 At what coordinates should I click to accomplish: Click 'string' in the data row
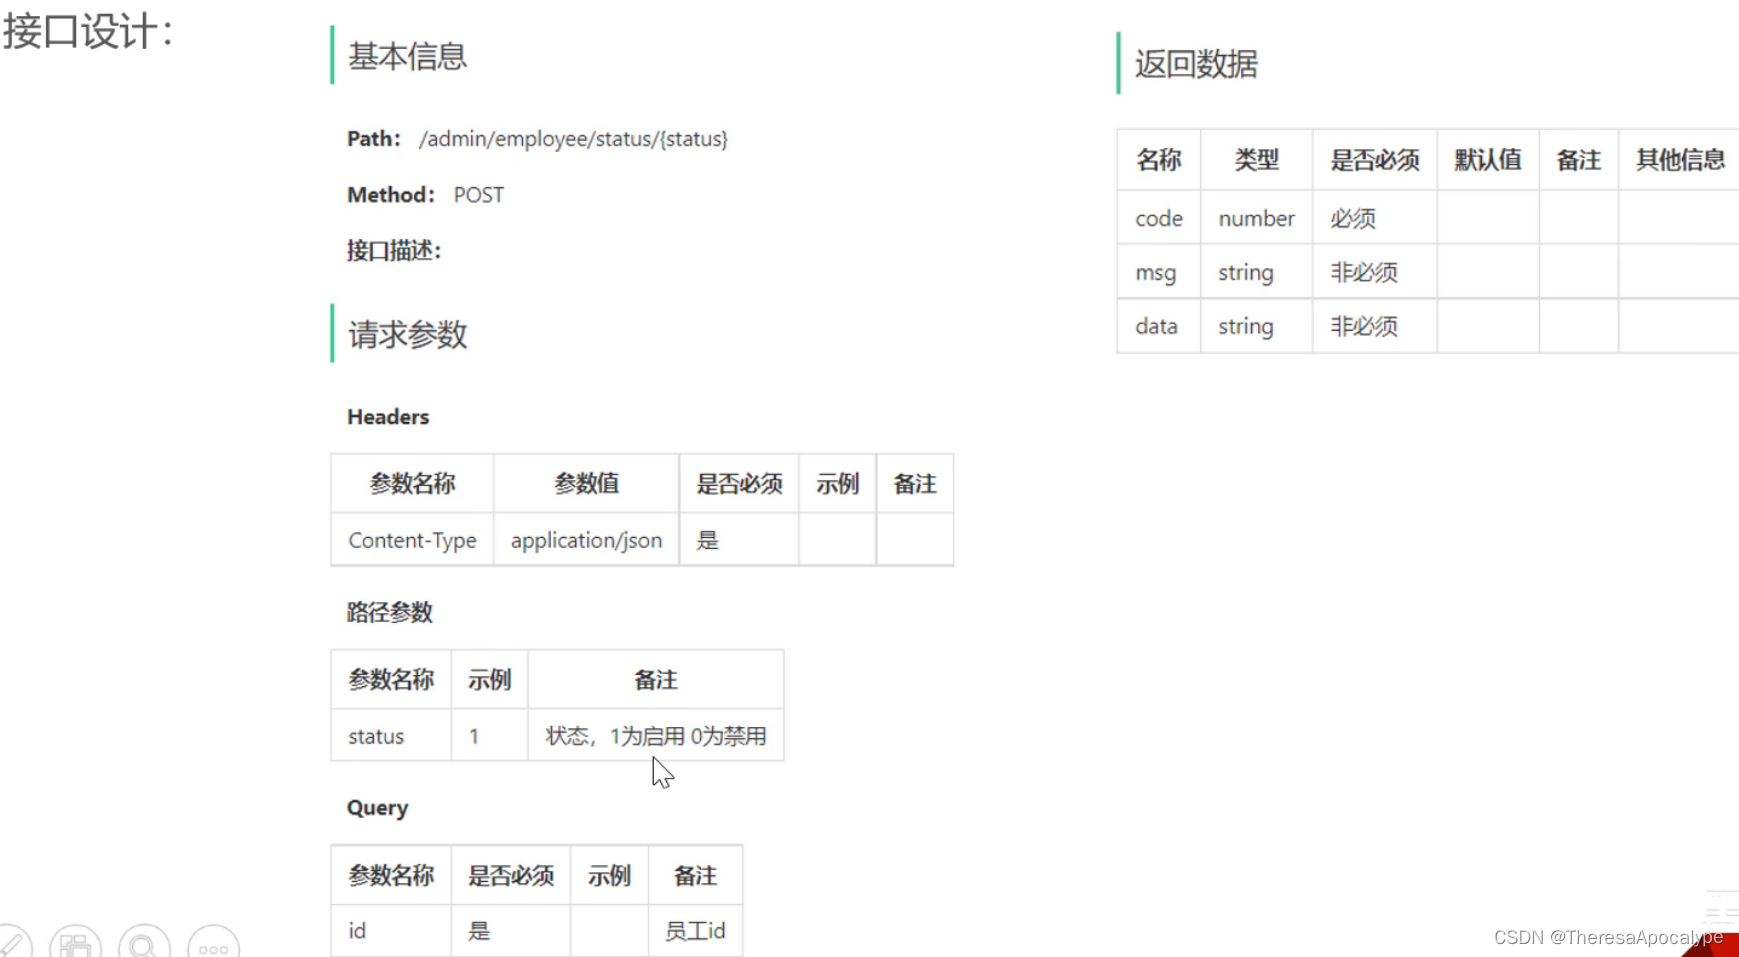pyautogui.click(x=1246, y=327)
